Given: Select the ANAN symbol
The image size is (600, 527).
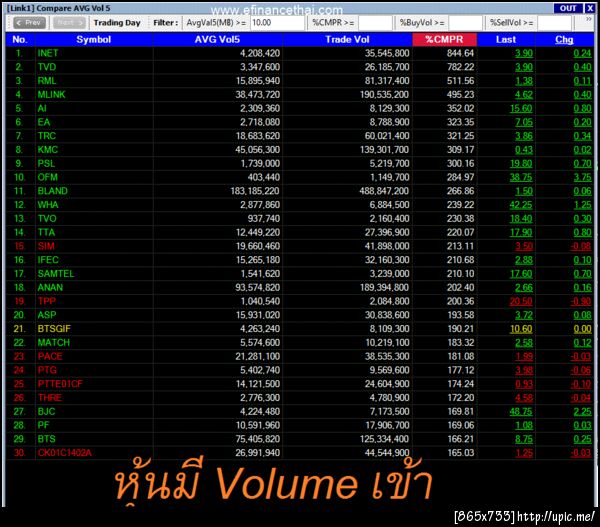Looking at the screenshot, I should pos(50,287).
